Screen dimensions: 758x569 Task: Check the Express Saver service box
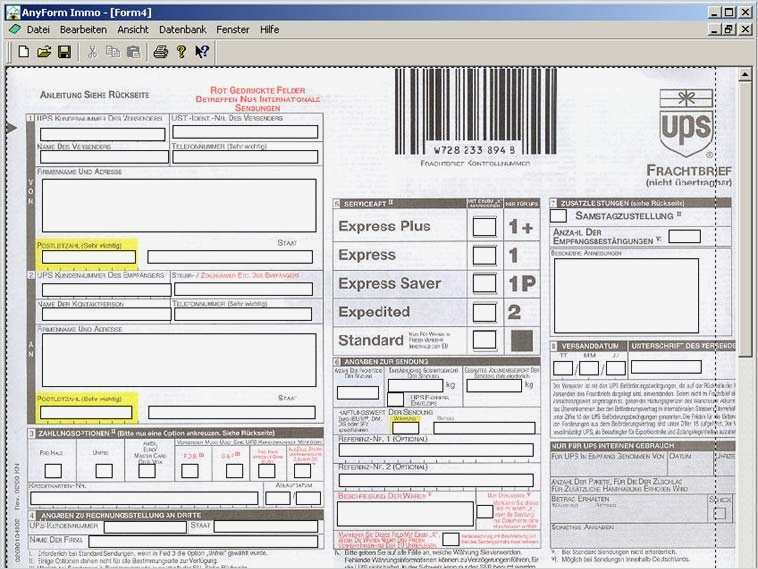pyautogui.click(x=484, y=283)
